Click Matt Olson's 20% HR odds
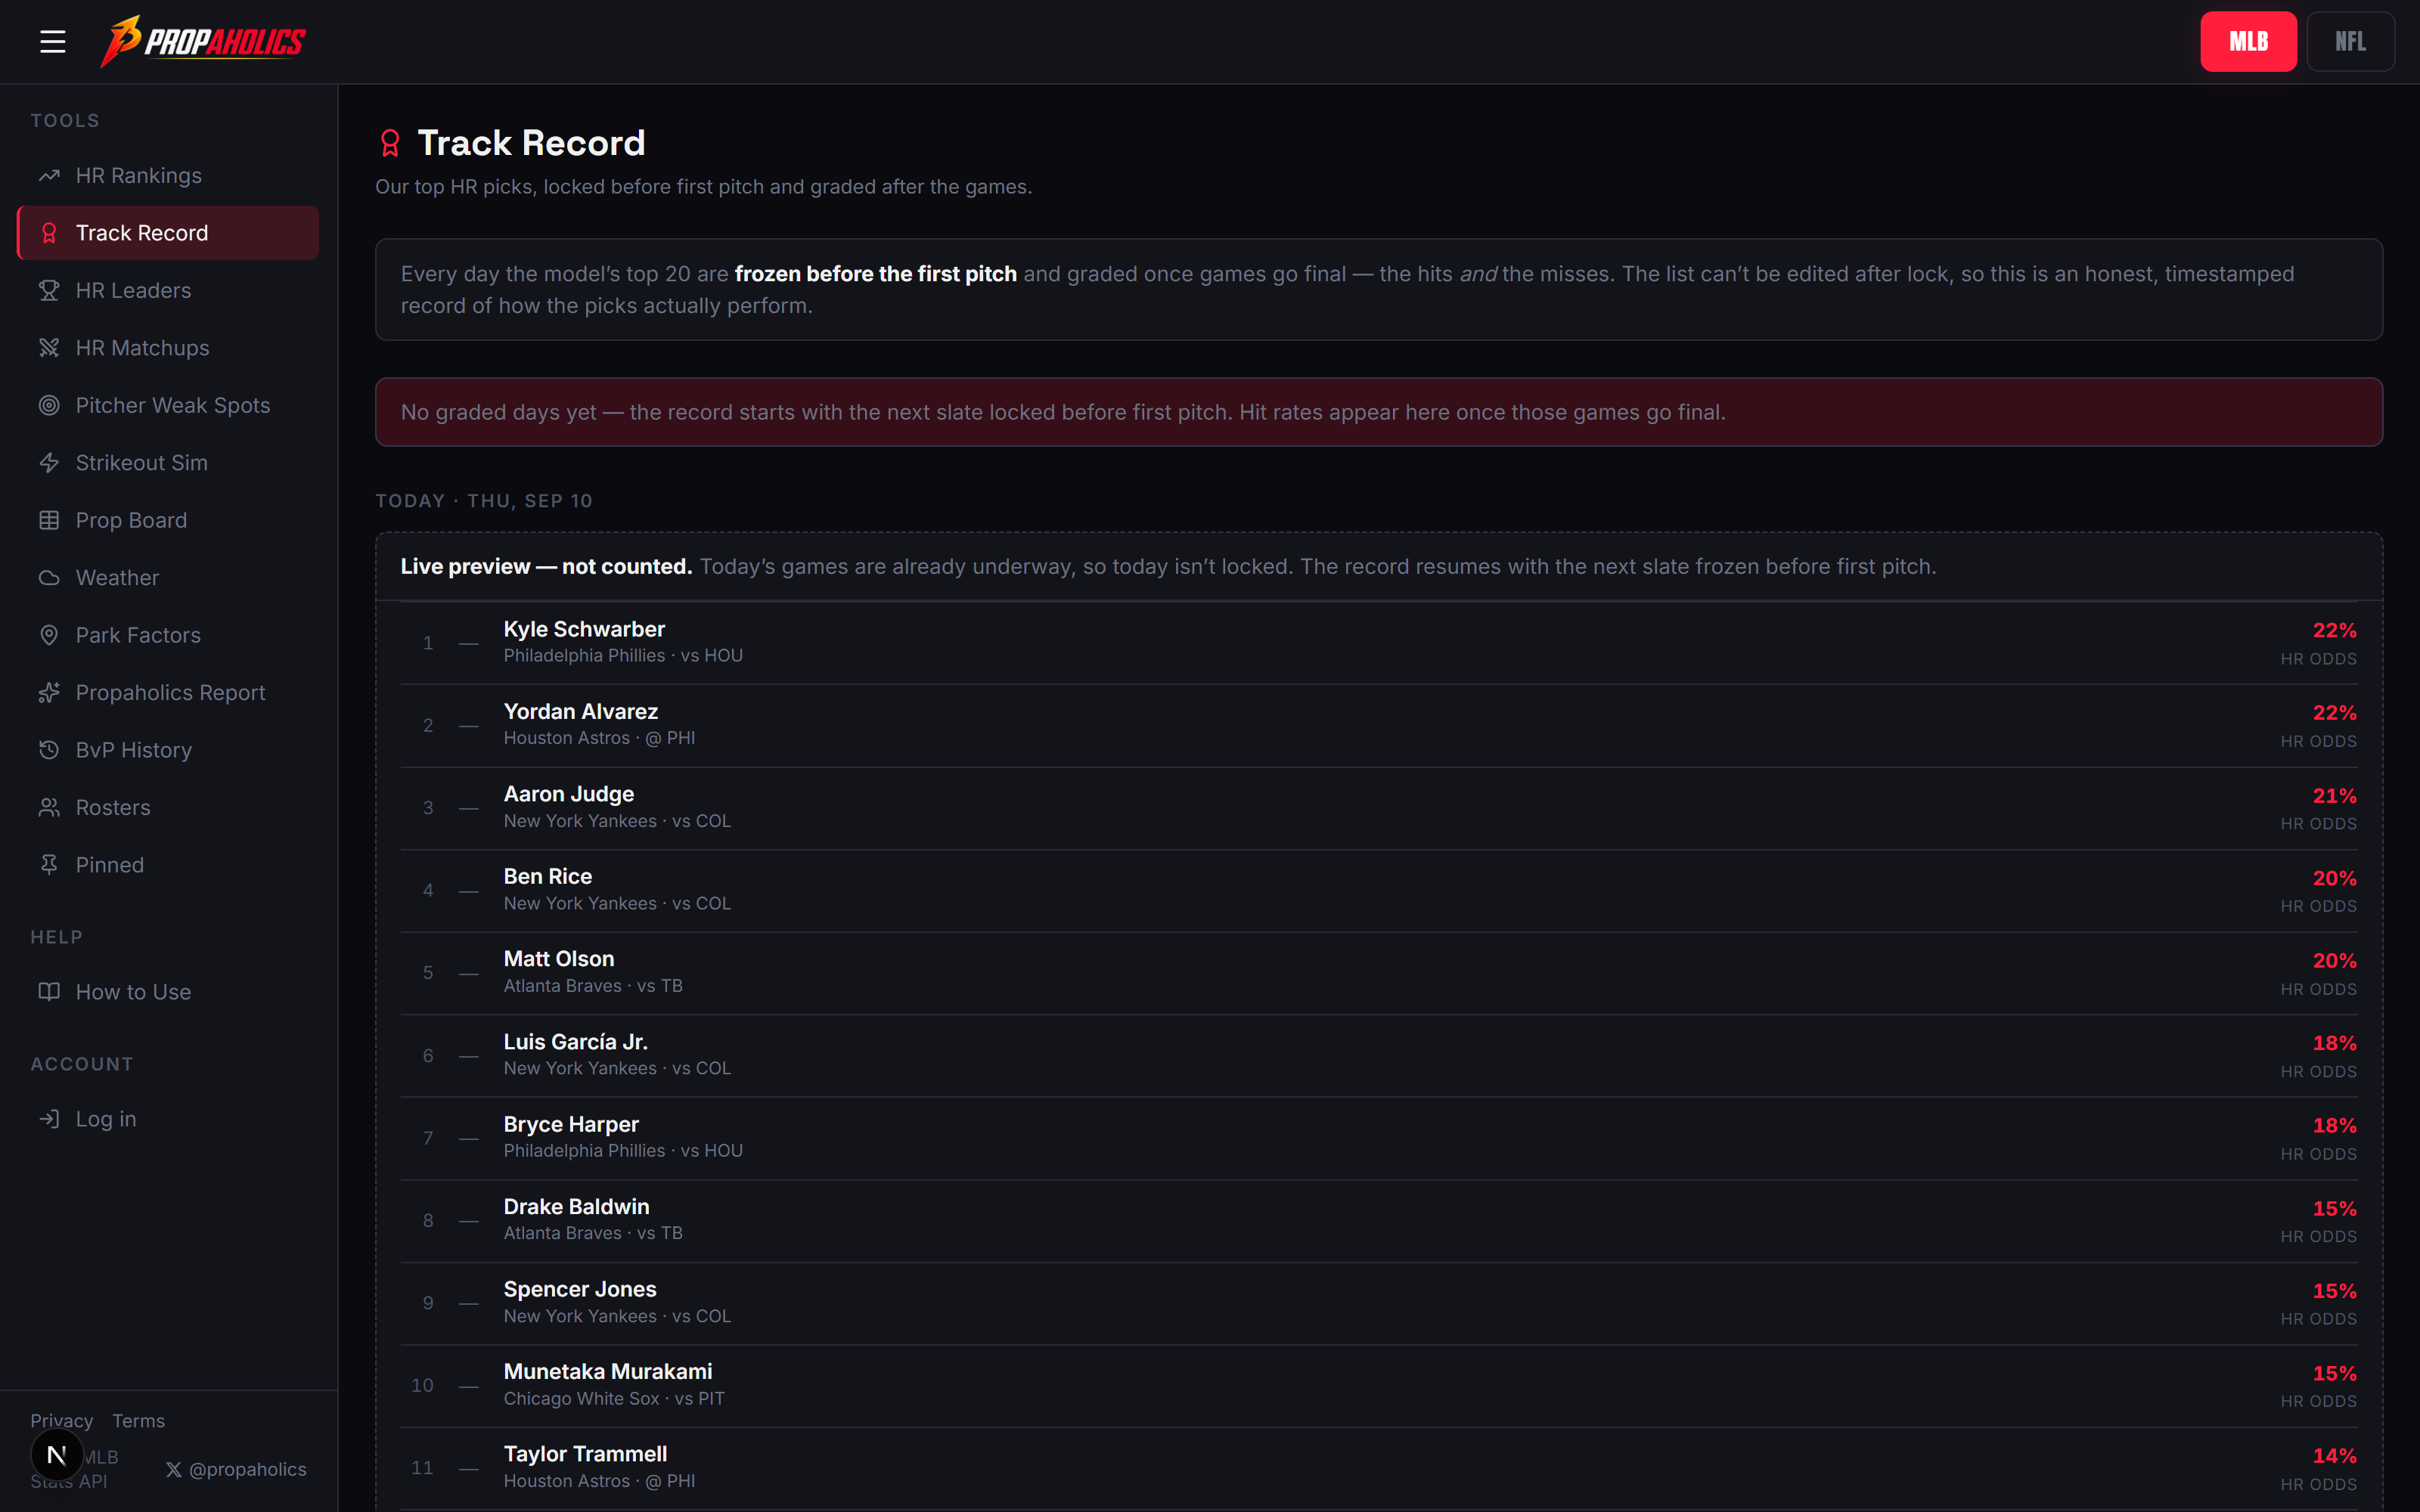The height and width of the screenshot is (1512, 2420). [x=2334, y=961]
